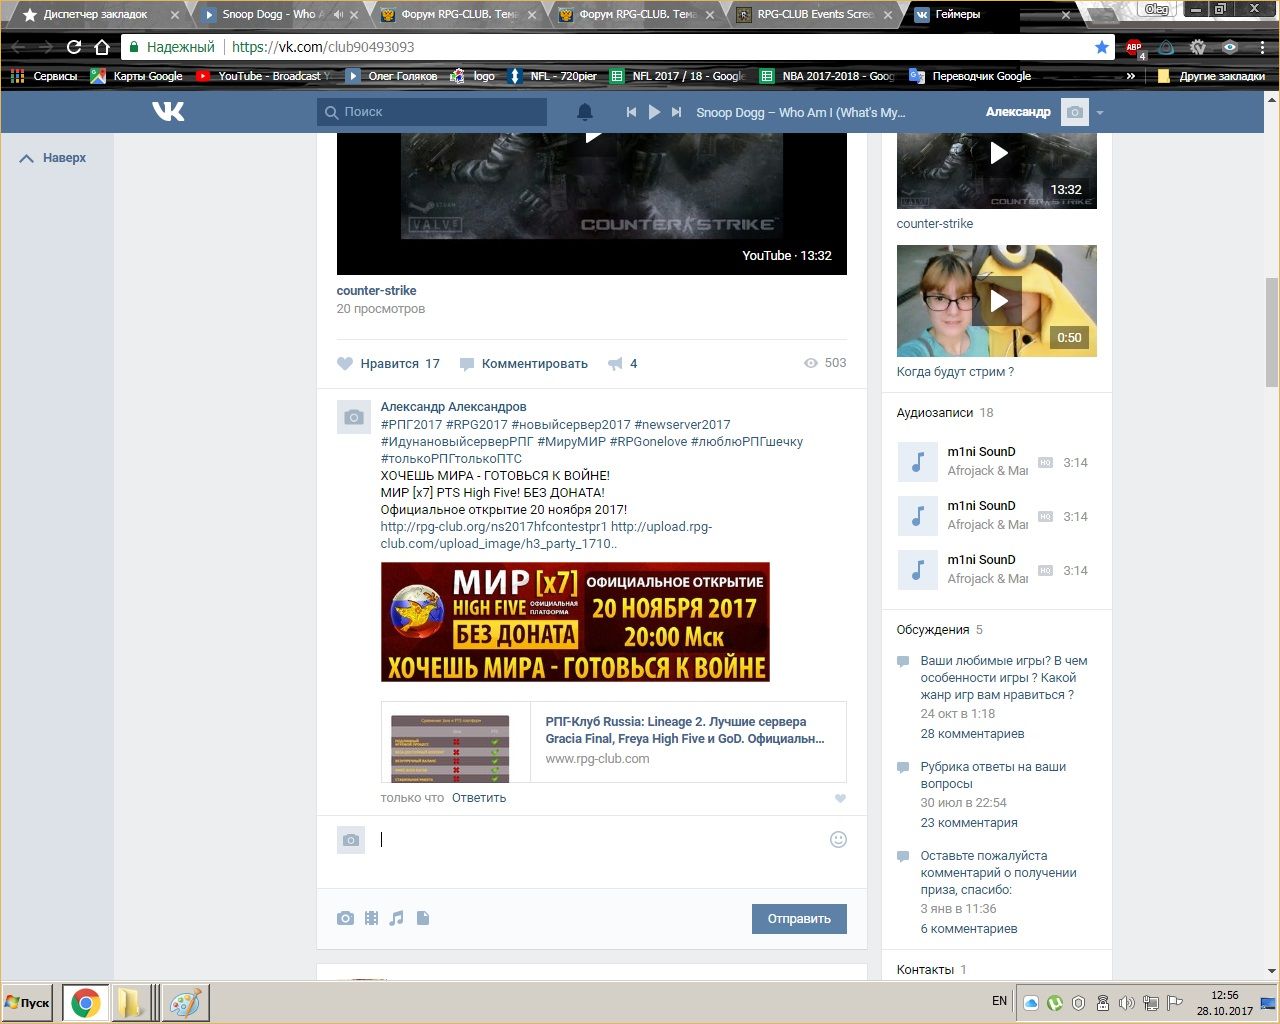Share the post using the megaphone icon
Screen dimensions: 1280x1024
616,364
